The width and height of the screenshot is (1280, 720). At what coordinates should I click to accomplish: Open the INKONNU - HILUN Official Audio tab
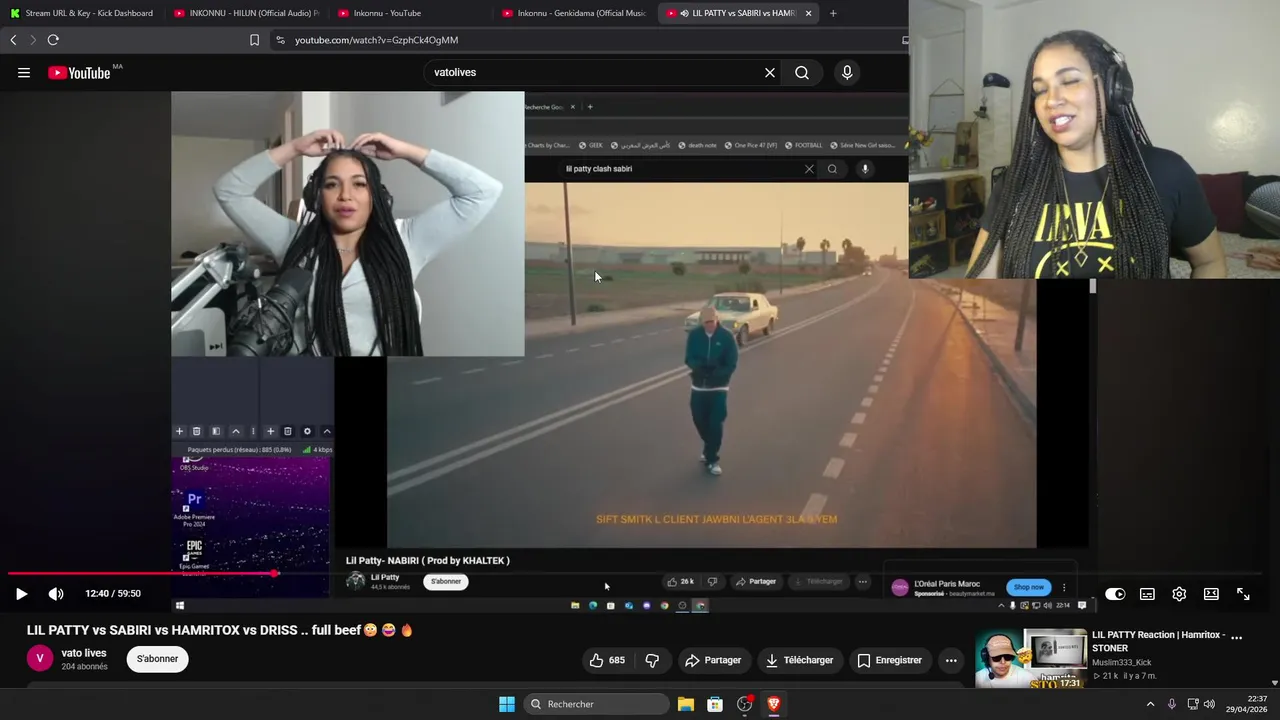click(x=246, y=13)
